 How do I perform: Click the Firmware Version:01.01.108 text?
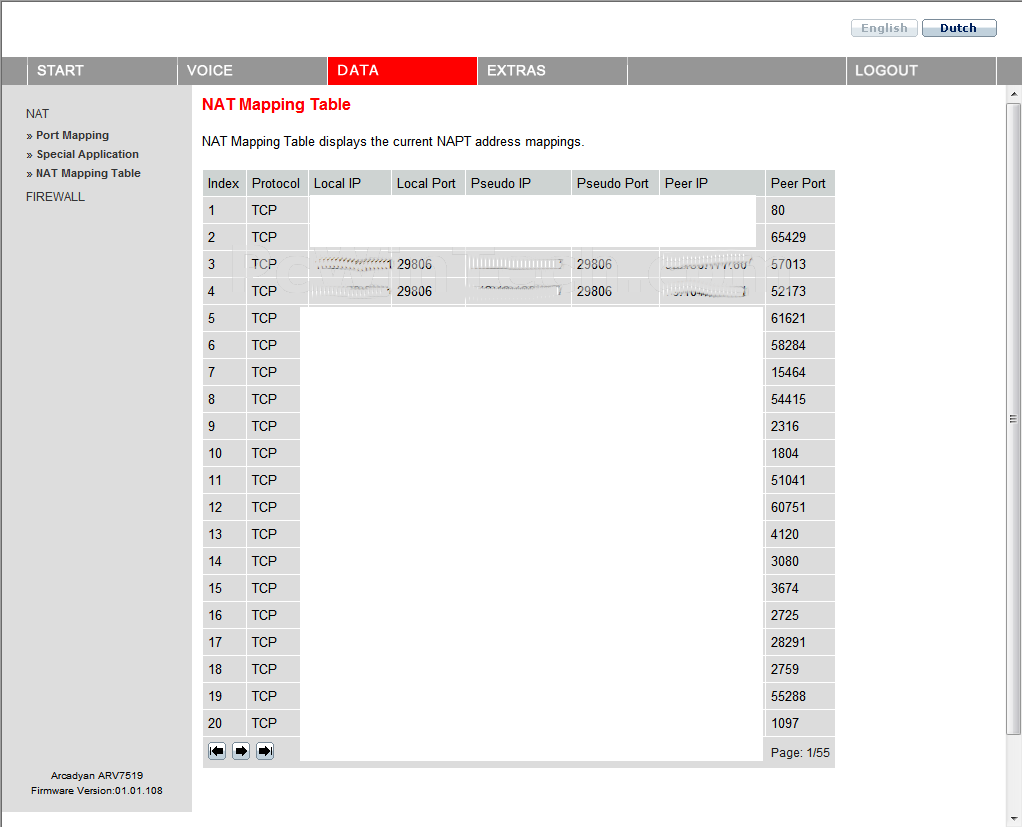[x=96, y=791]
